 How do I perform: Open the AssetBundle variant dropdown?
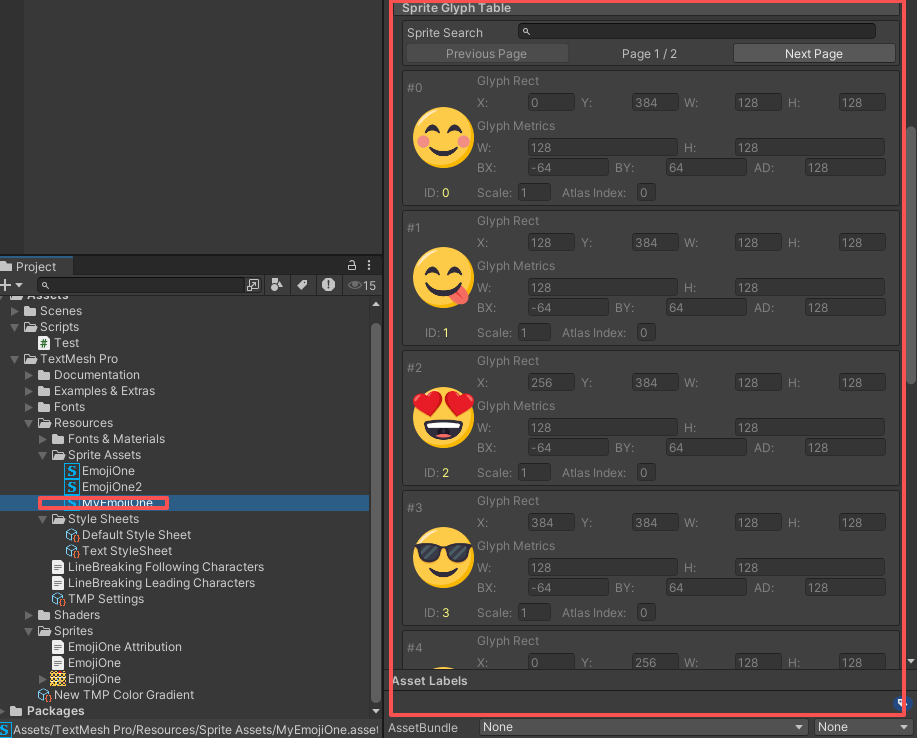863,727
